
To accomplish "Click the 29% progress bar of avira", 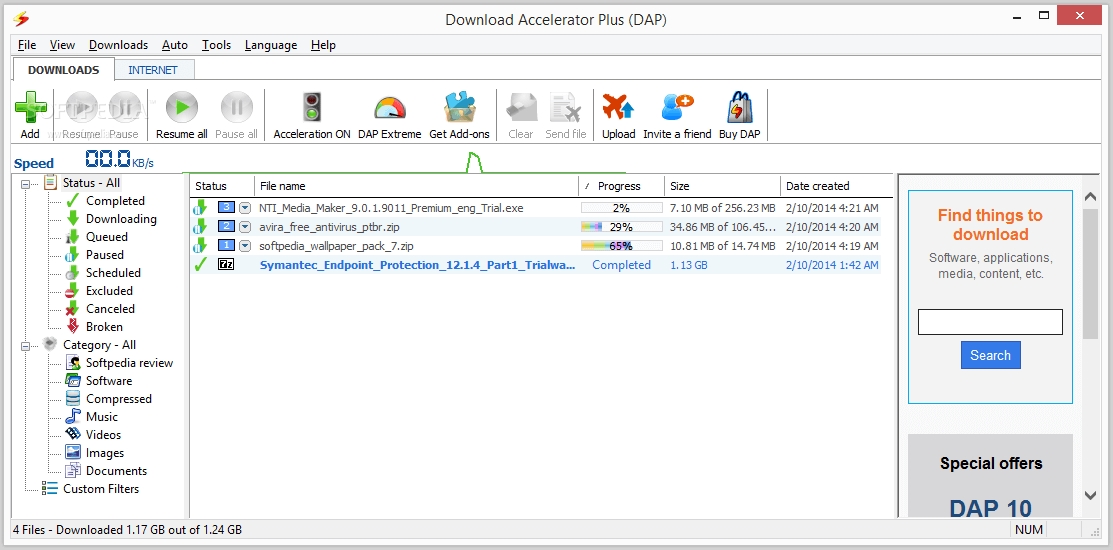I will 622,227.
